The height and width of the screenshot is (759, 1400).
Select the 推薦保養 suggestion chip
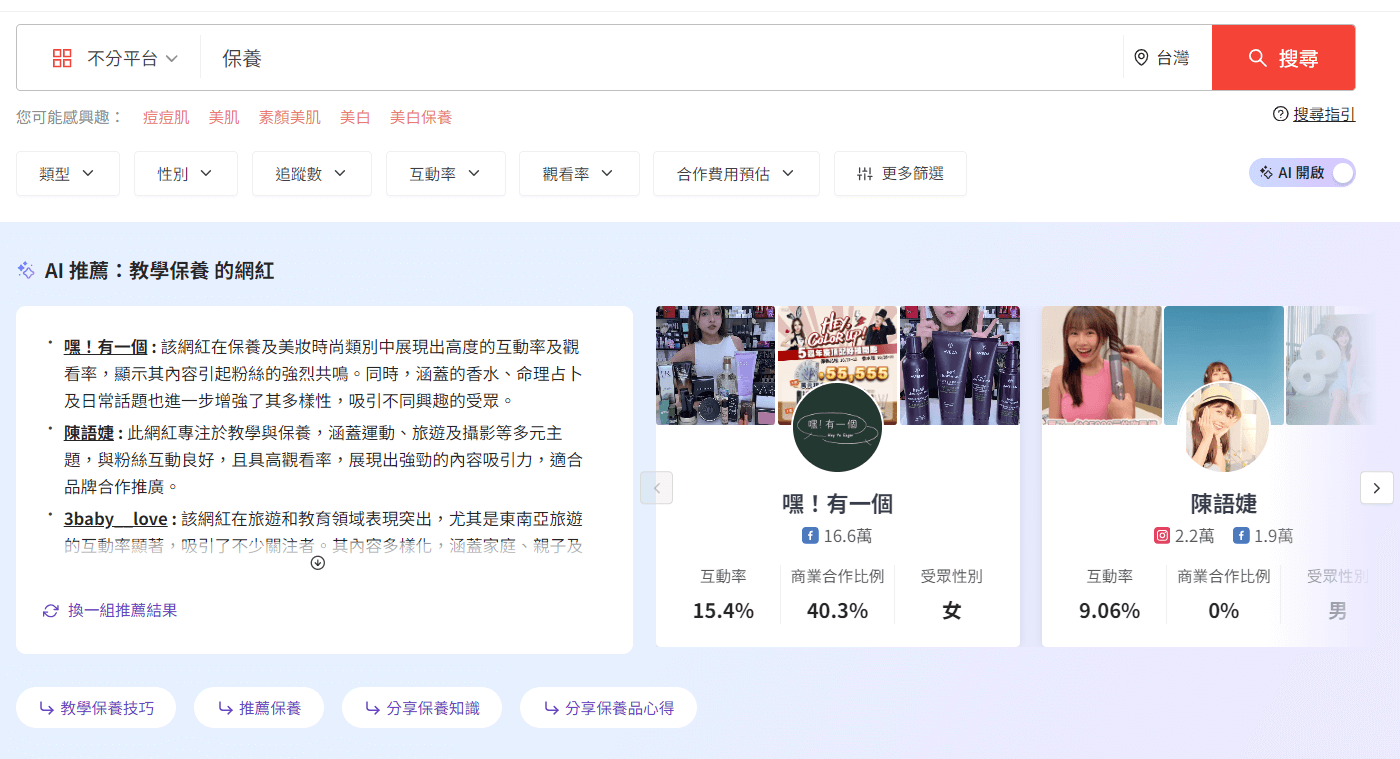pos(259,708)
